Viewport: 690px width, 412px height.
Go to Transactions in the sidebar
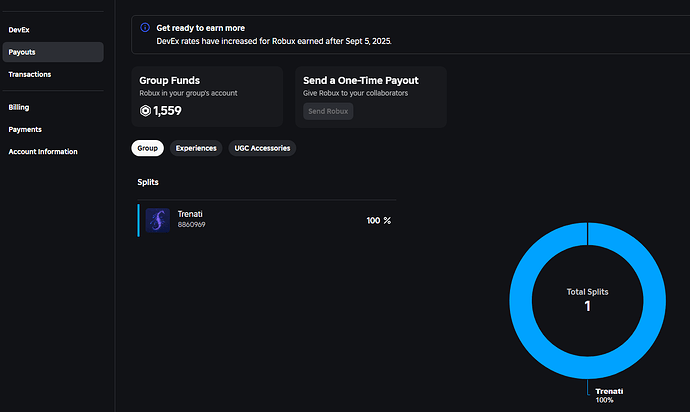[30, 74]
